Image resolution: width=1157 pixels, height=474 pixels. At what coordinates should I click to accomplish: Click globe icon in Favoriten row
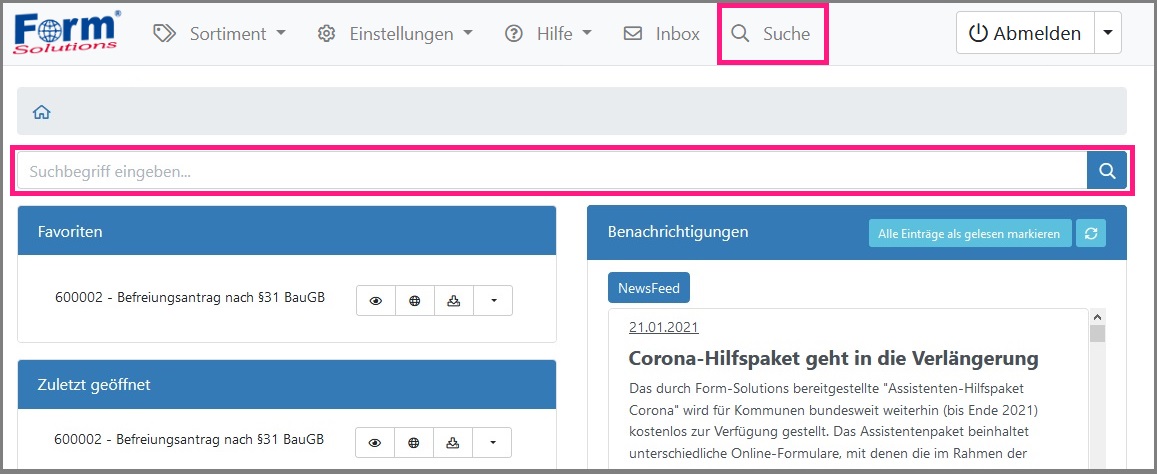pyautogui.click(x=415, y=300)
